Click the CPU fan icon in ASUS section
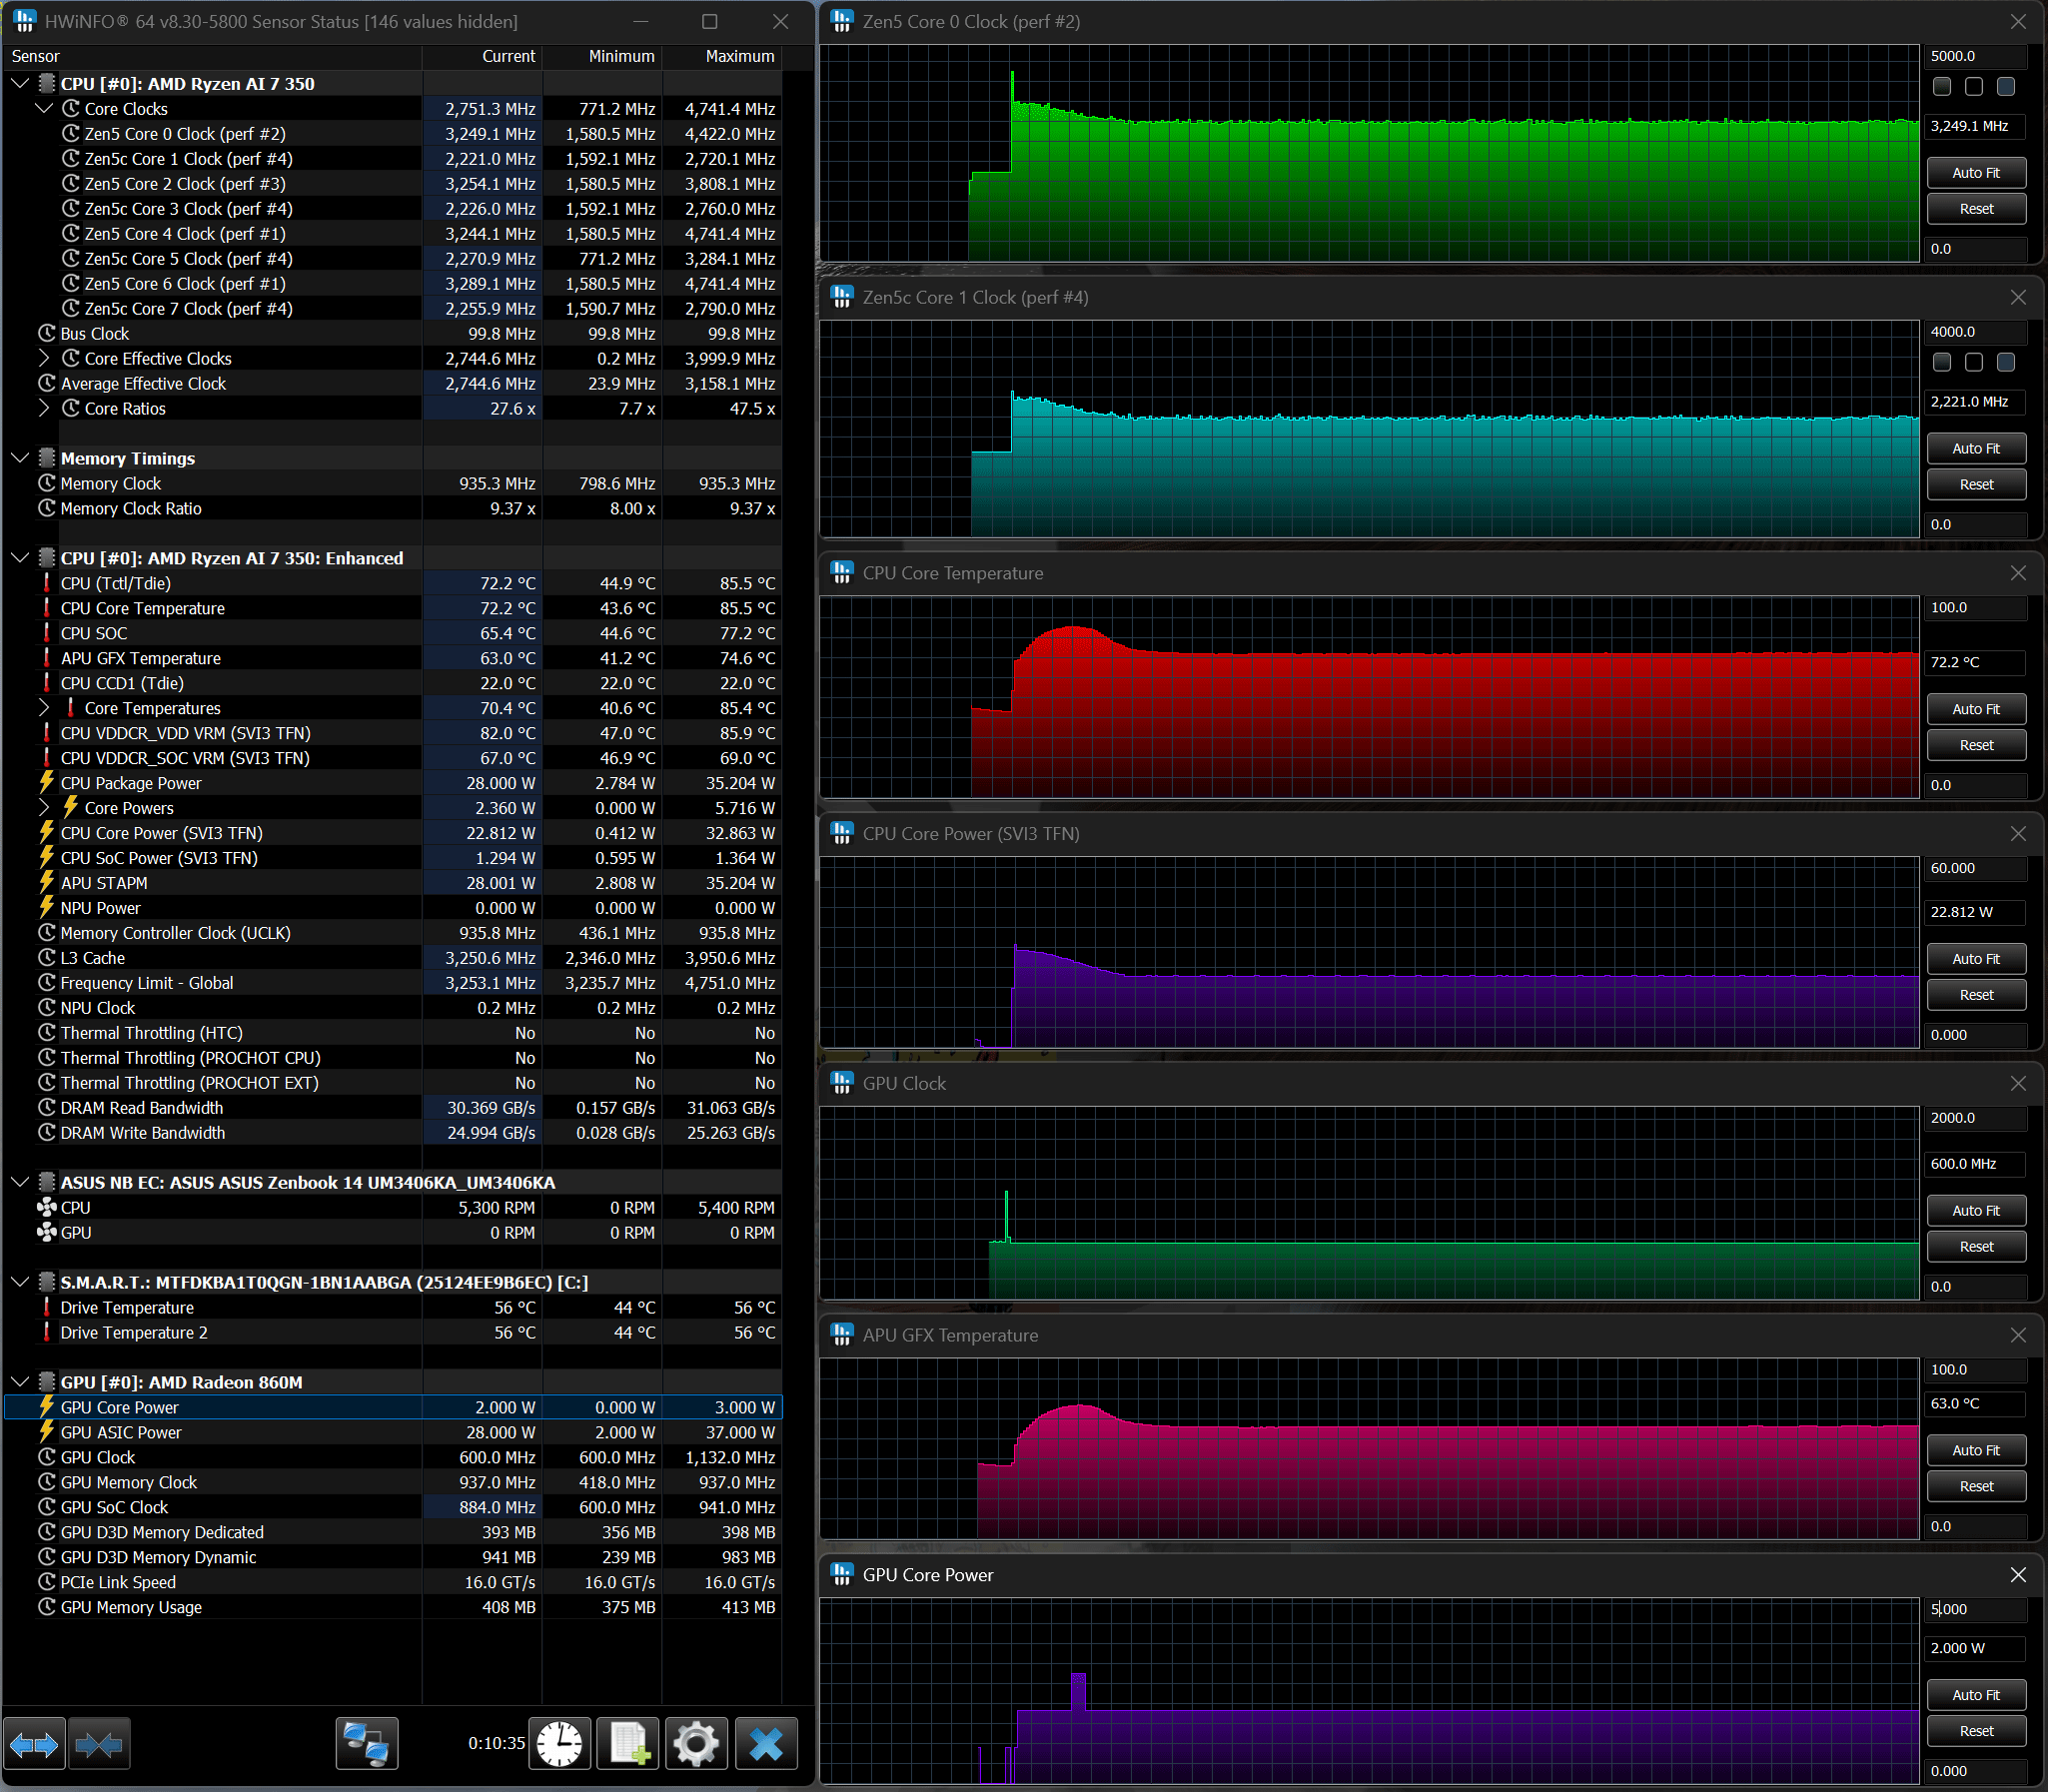 click(46, 1207)
